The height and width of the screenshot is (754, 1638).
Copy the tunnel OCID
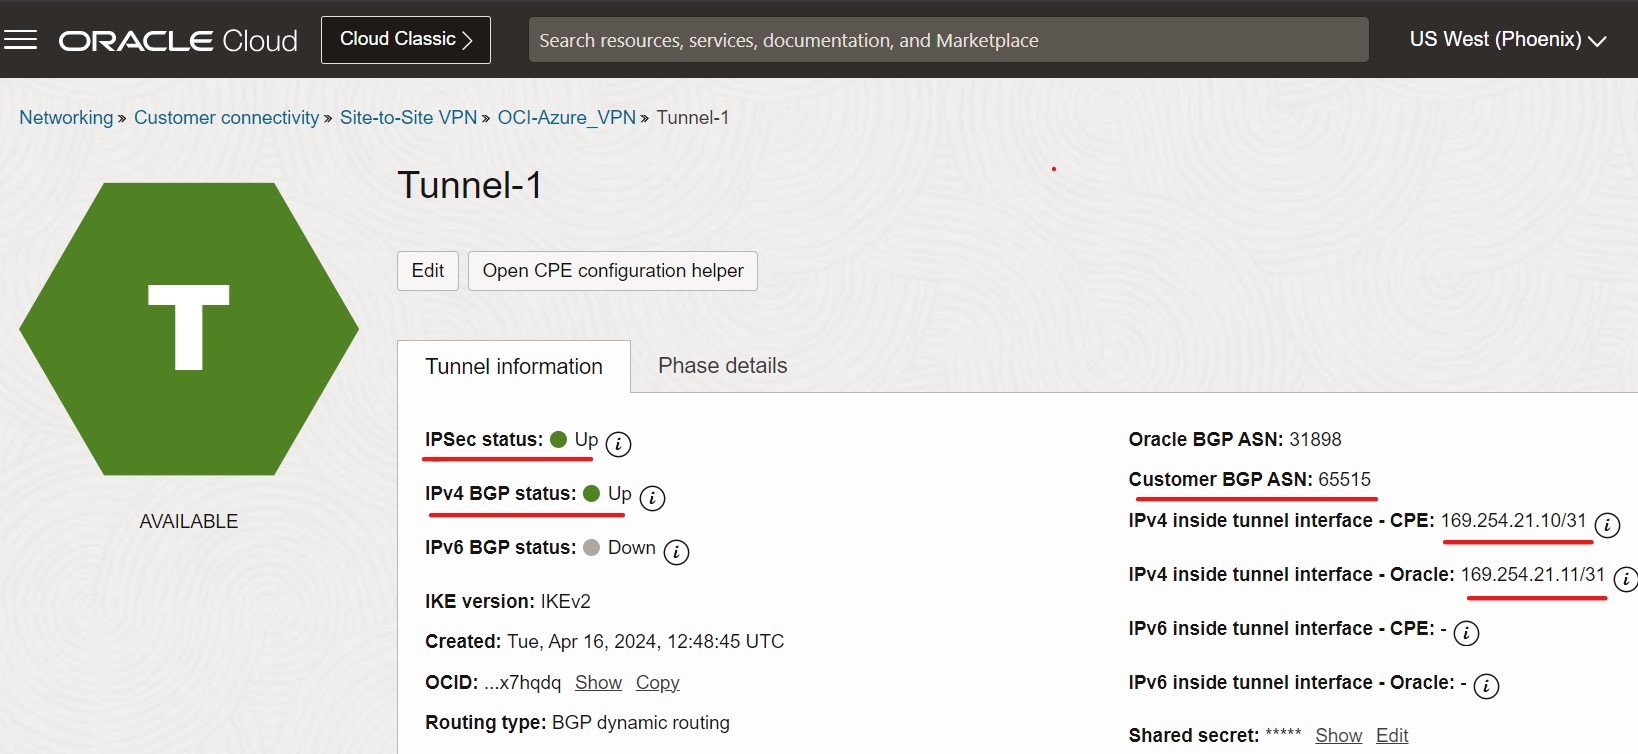[657, 683]
